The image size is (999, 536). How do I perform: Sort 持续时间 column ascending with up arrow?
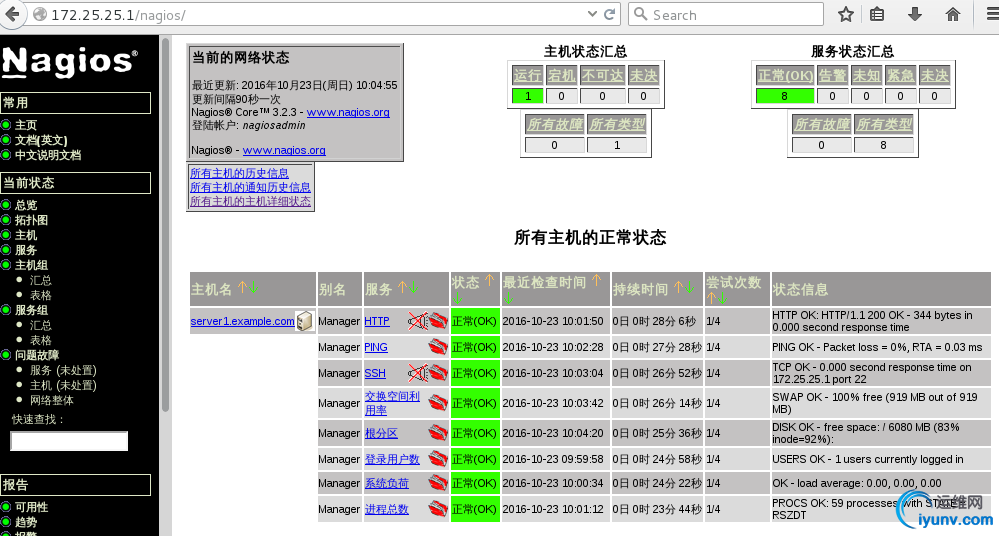[x=679, y=287]
